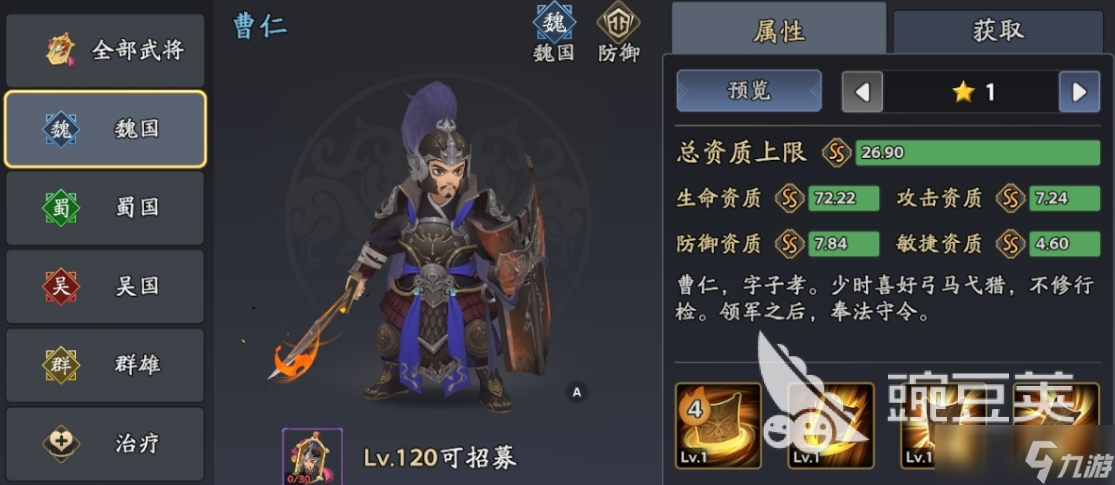Image resolution: width=1115 pixels, height=485 pixels.
Task: Decrease star level with left arrow
Action: [862, 92]
